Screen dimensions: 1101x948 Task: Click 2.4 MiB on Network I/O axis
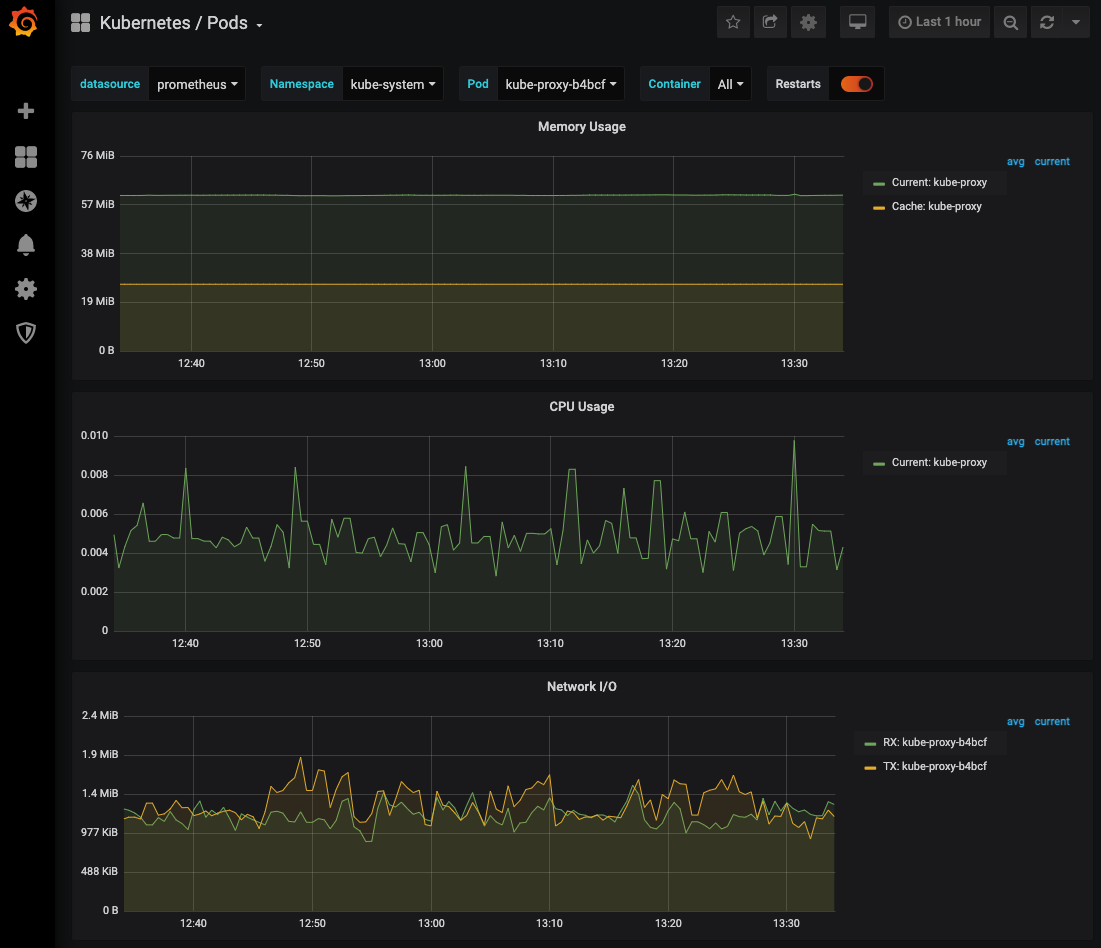click(100, 716)
